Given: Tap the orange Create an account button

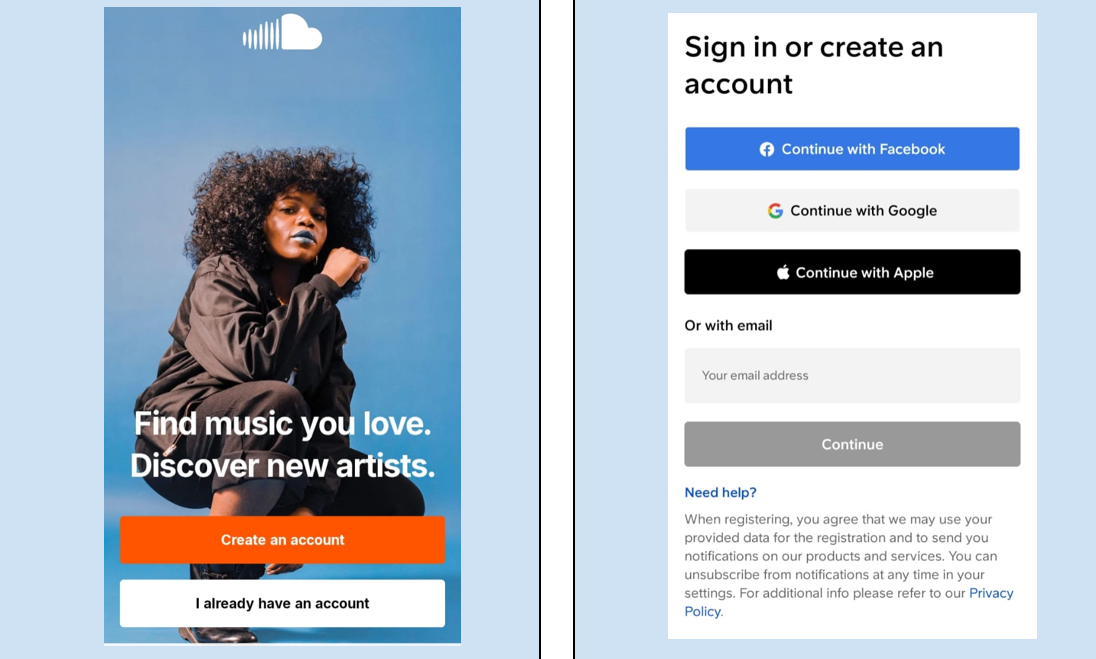Looking at the screenshot, I should (282, 539).
